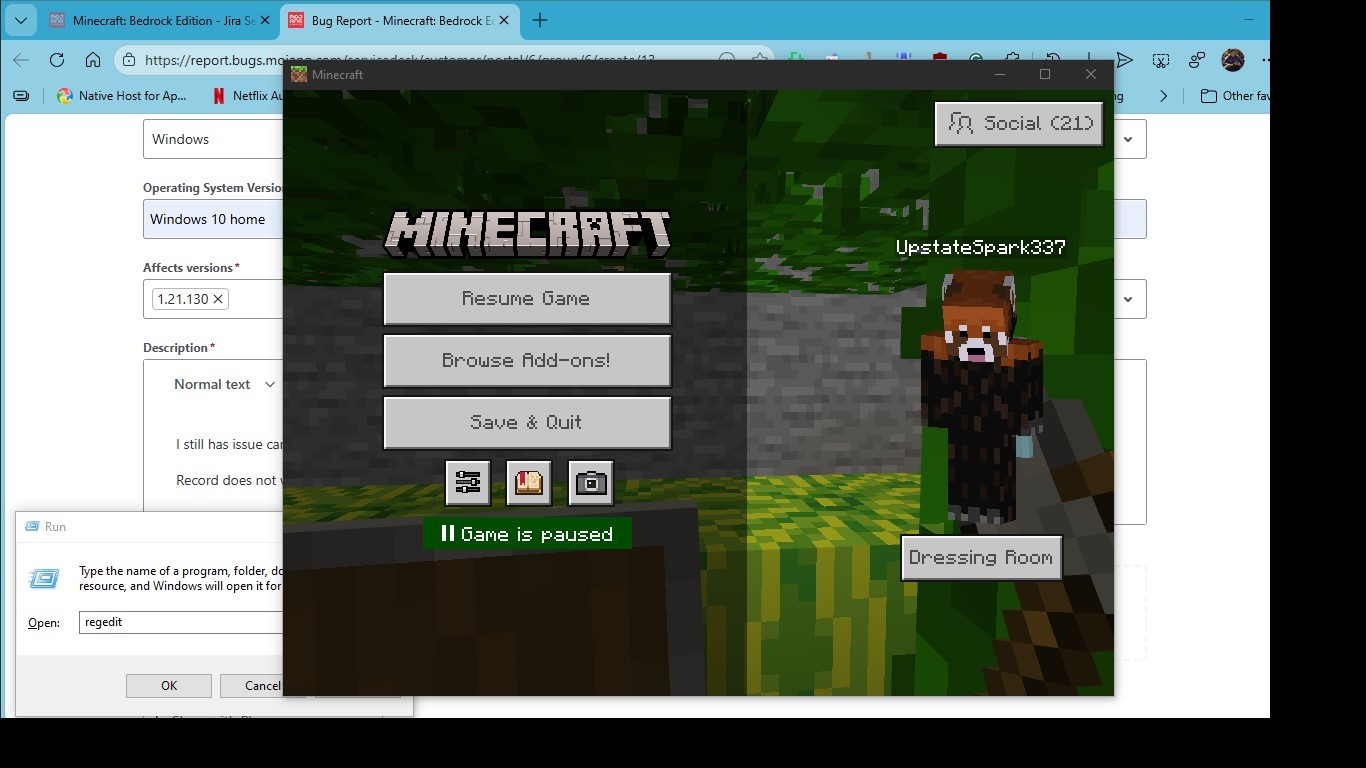
Task: Open the Minecraft window icon in its title bar
Action: point(299,74)
